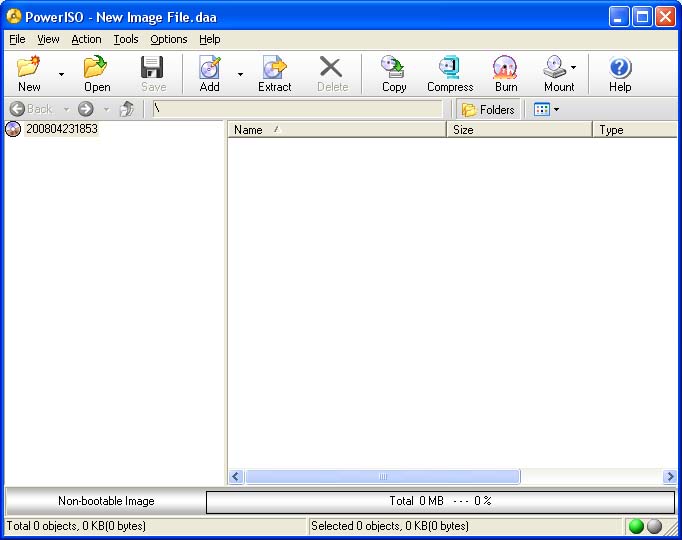Expand the dropdown arrow beside Add
Screen dimensions: 682x540
(x=240, y=74)
